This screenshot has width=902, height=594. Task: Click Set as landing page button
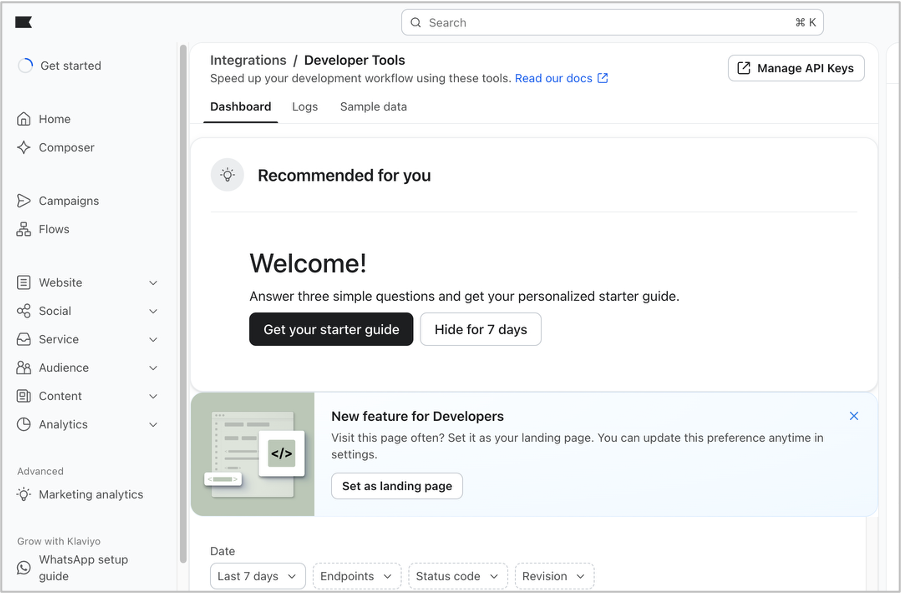[397, 486]
